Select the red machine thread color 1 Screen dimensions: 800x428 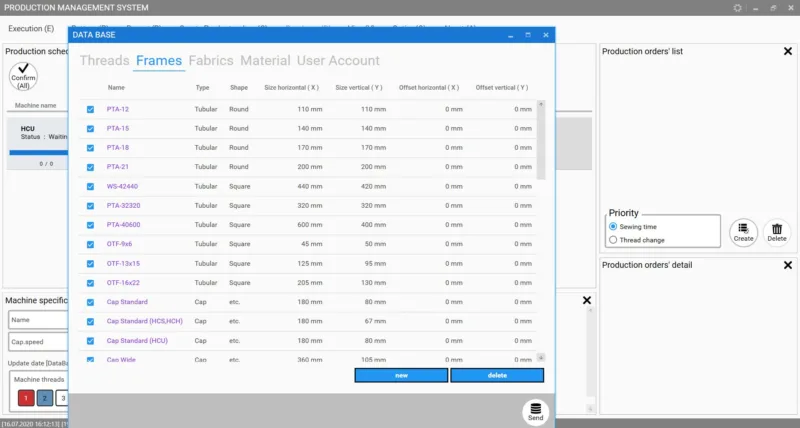coord(26,398)
